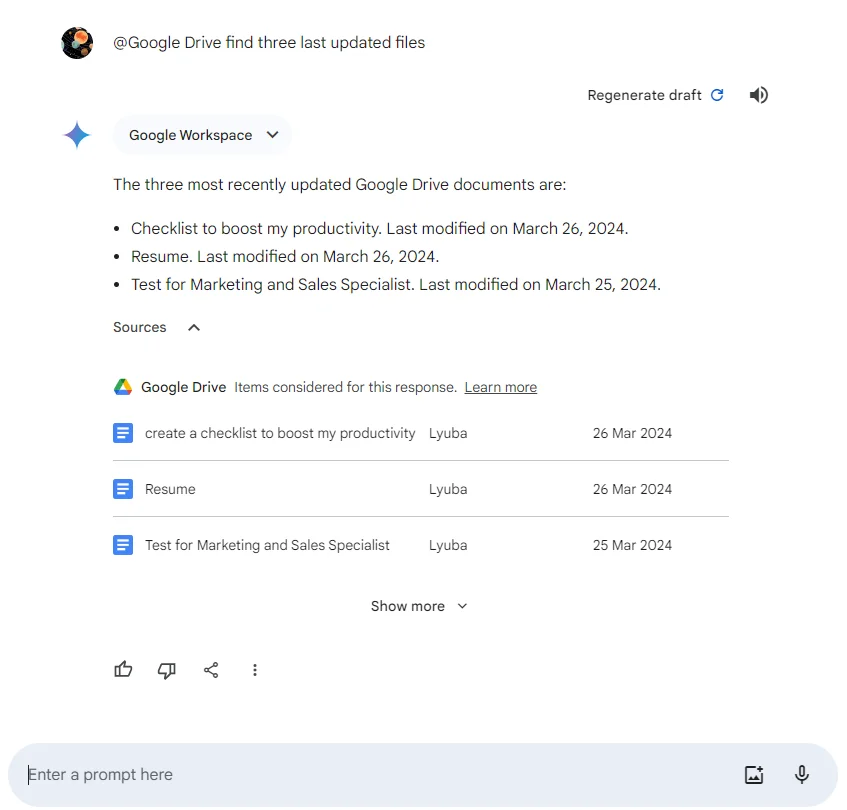Expand the Google Workspace dropdown
847x810 pixels.
(x=203, y=135)
